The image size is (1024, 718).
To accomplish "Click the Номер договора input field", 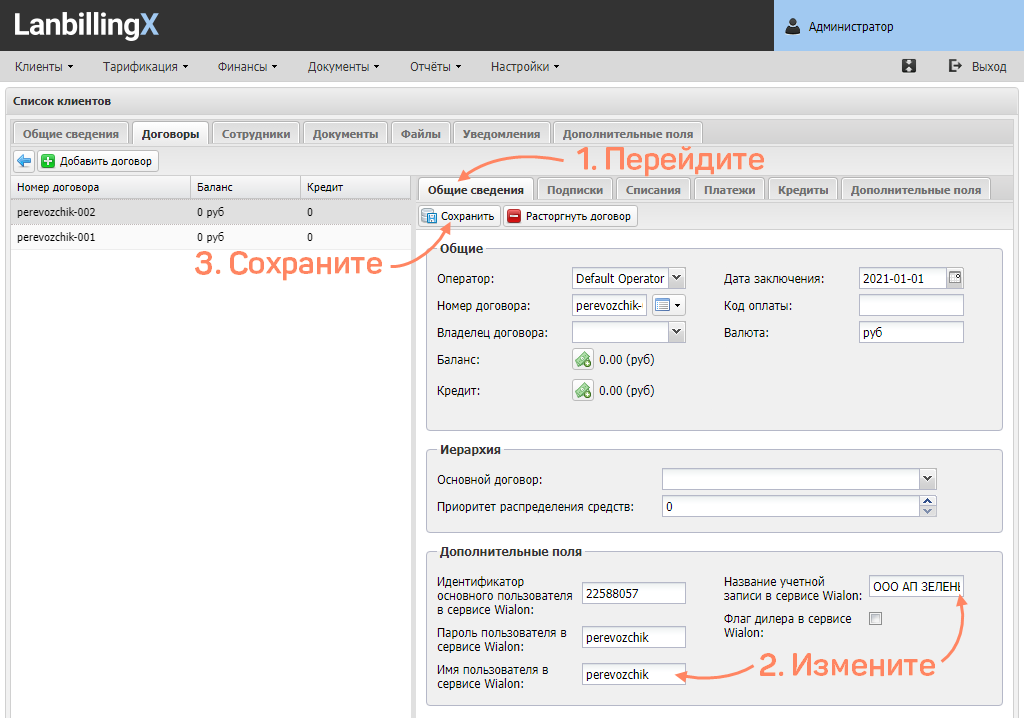I will click(609, 305).
